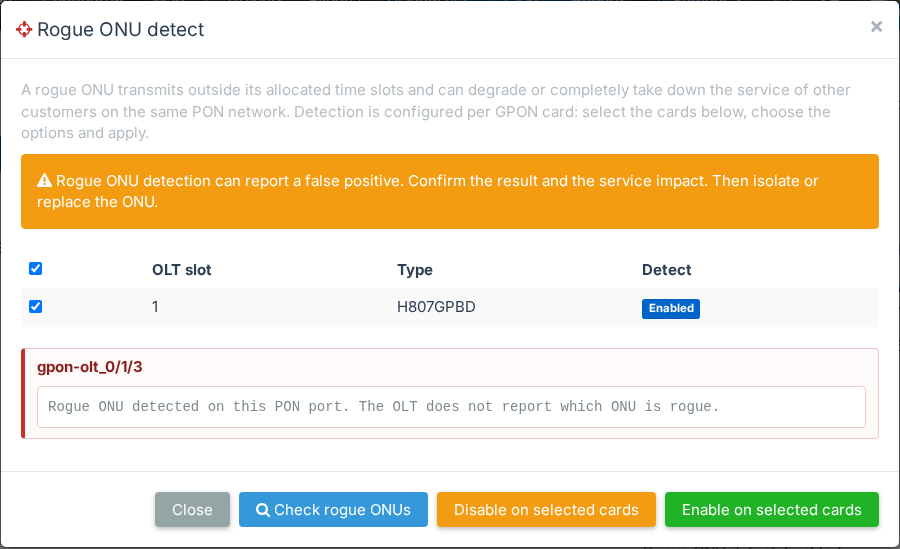
Task: Toggle the select-all checkbox in the table header
Action: [36, 269]
